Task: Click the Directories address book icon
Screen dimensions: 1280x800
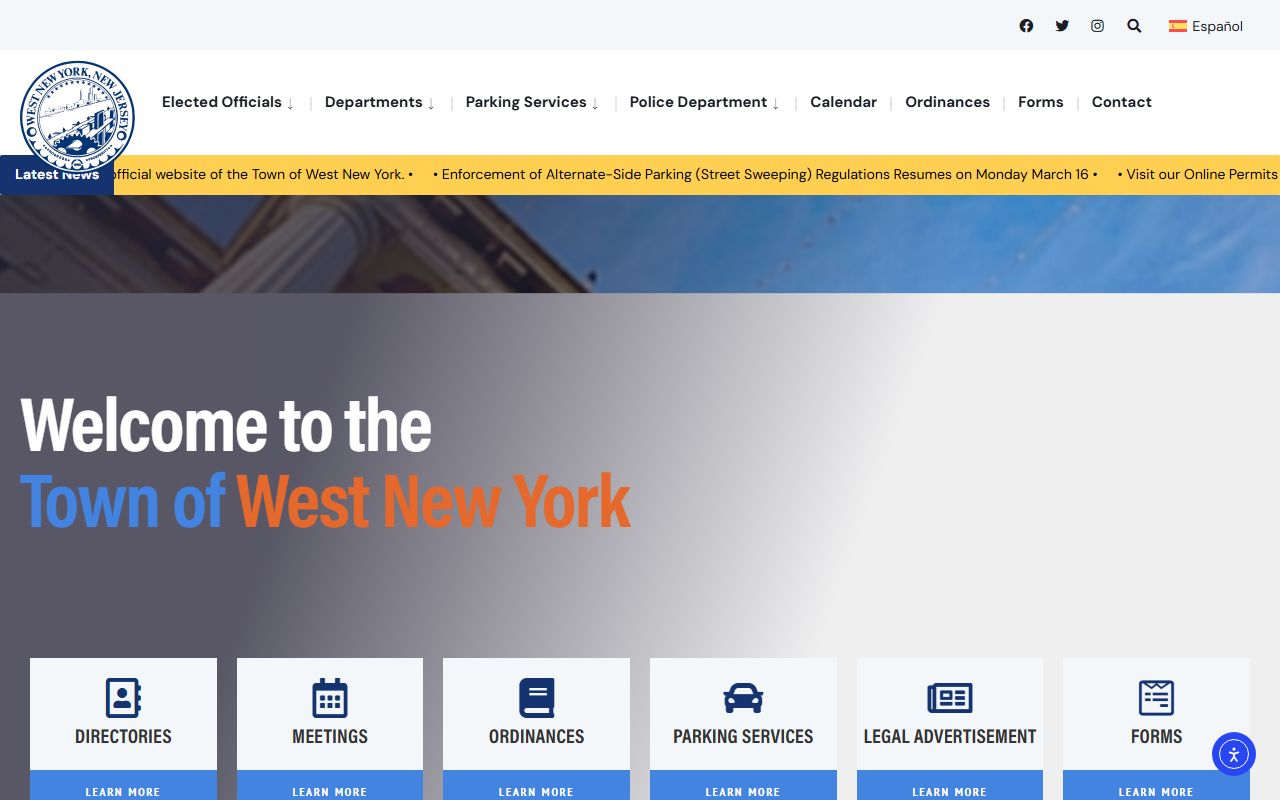Action: coord(123,698)
